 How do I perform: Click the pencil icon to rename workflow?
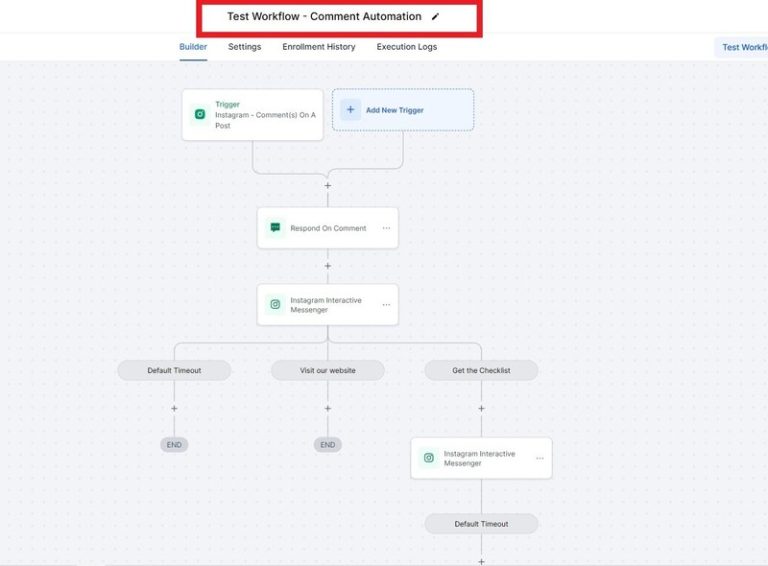click(x=435, y=17)
